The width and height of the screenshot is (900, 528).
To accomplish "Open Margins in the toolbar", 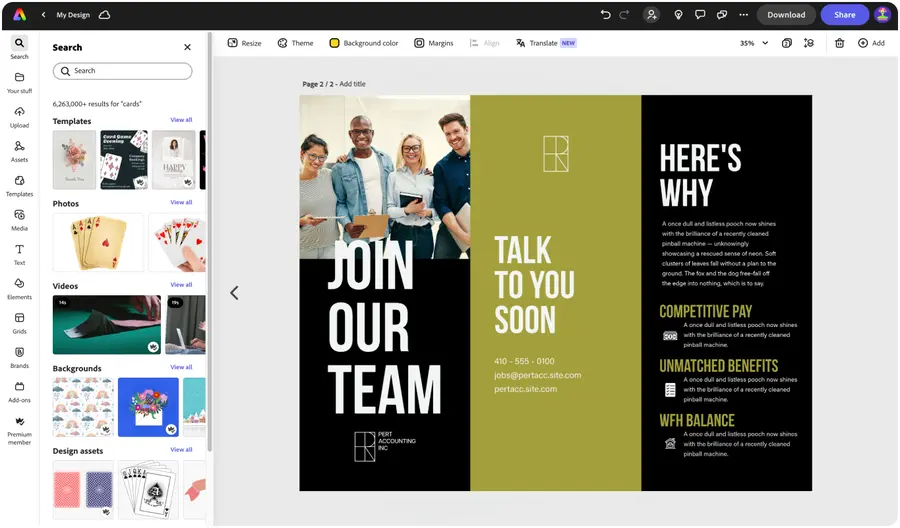I will 434,43.
